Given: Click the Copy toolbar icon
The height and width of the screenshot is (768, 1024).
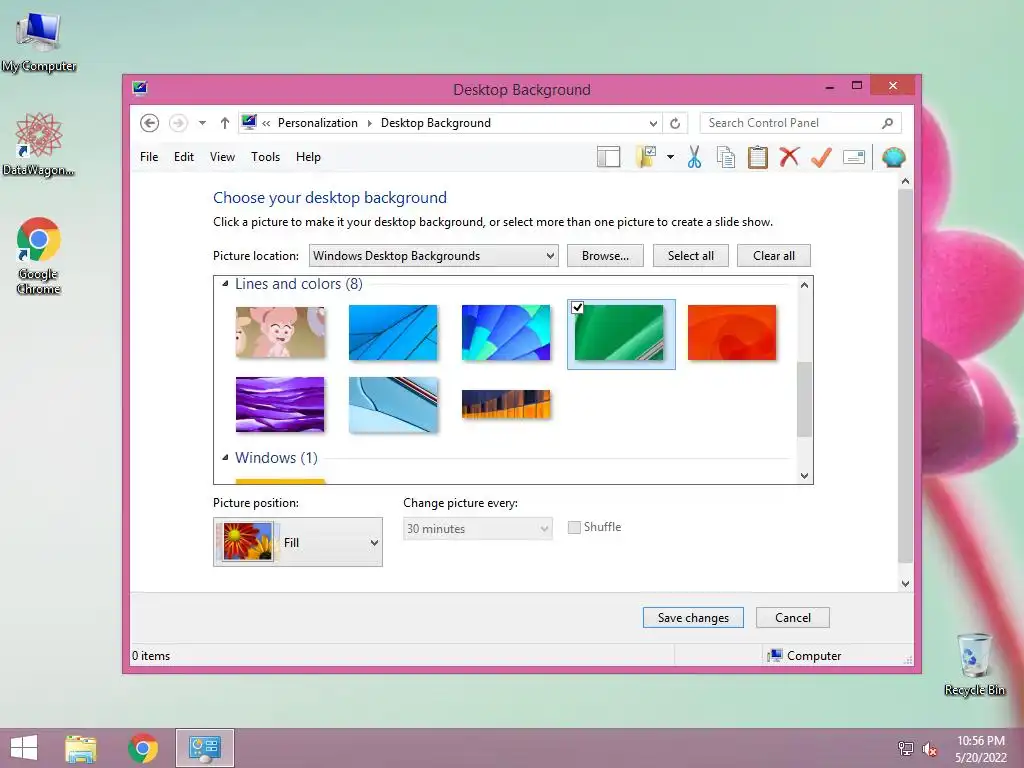Looking at the screenshot, I should (726, 157).
